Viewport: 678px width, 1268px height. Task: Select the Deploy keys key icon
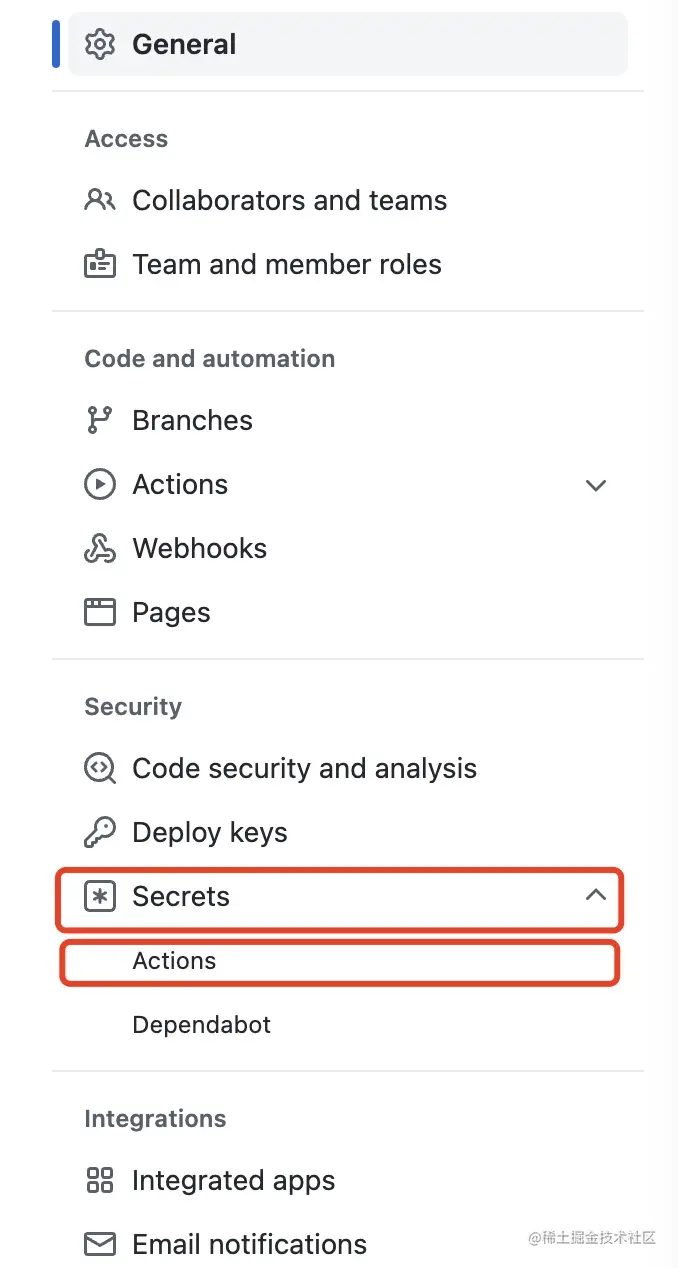tap(100, 832)
